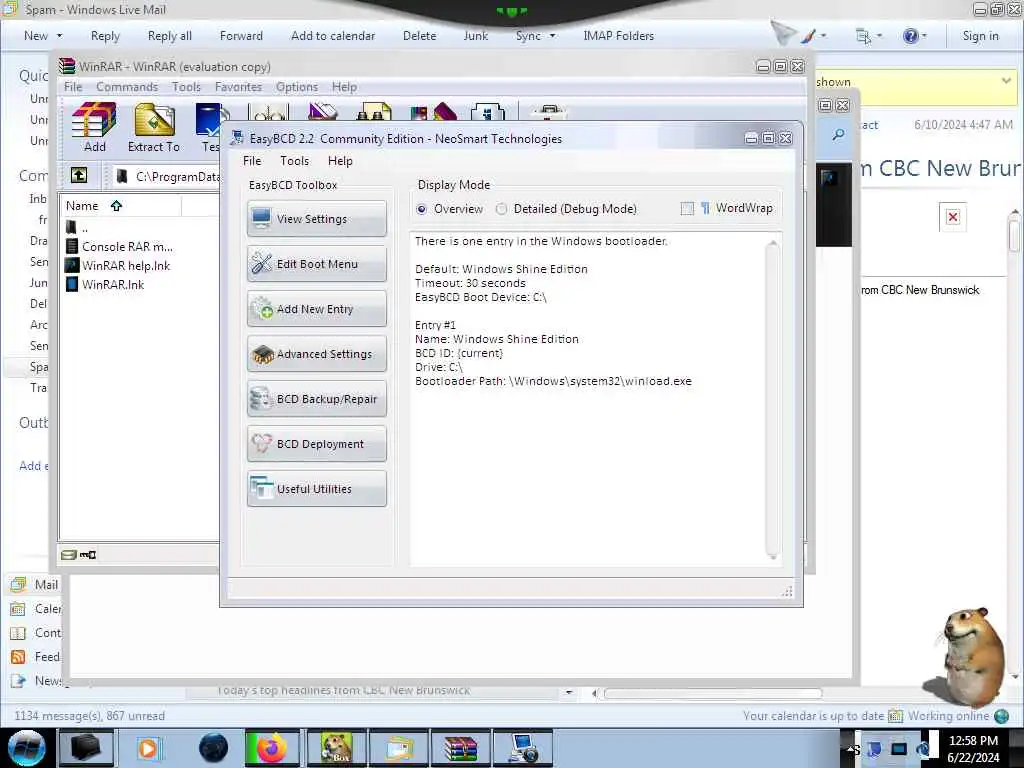Enable the WordWrap checkbox

[687, 208]
